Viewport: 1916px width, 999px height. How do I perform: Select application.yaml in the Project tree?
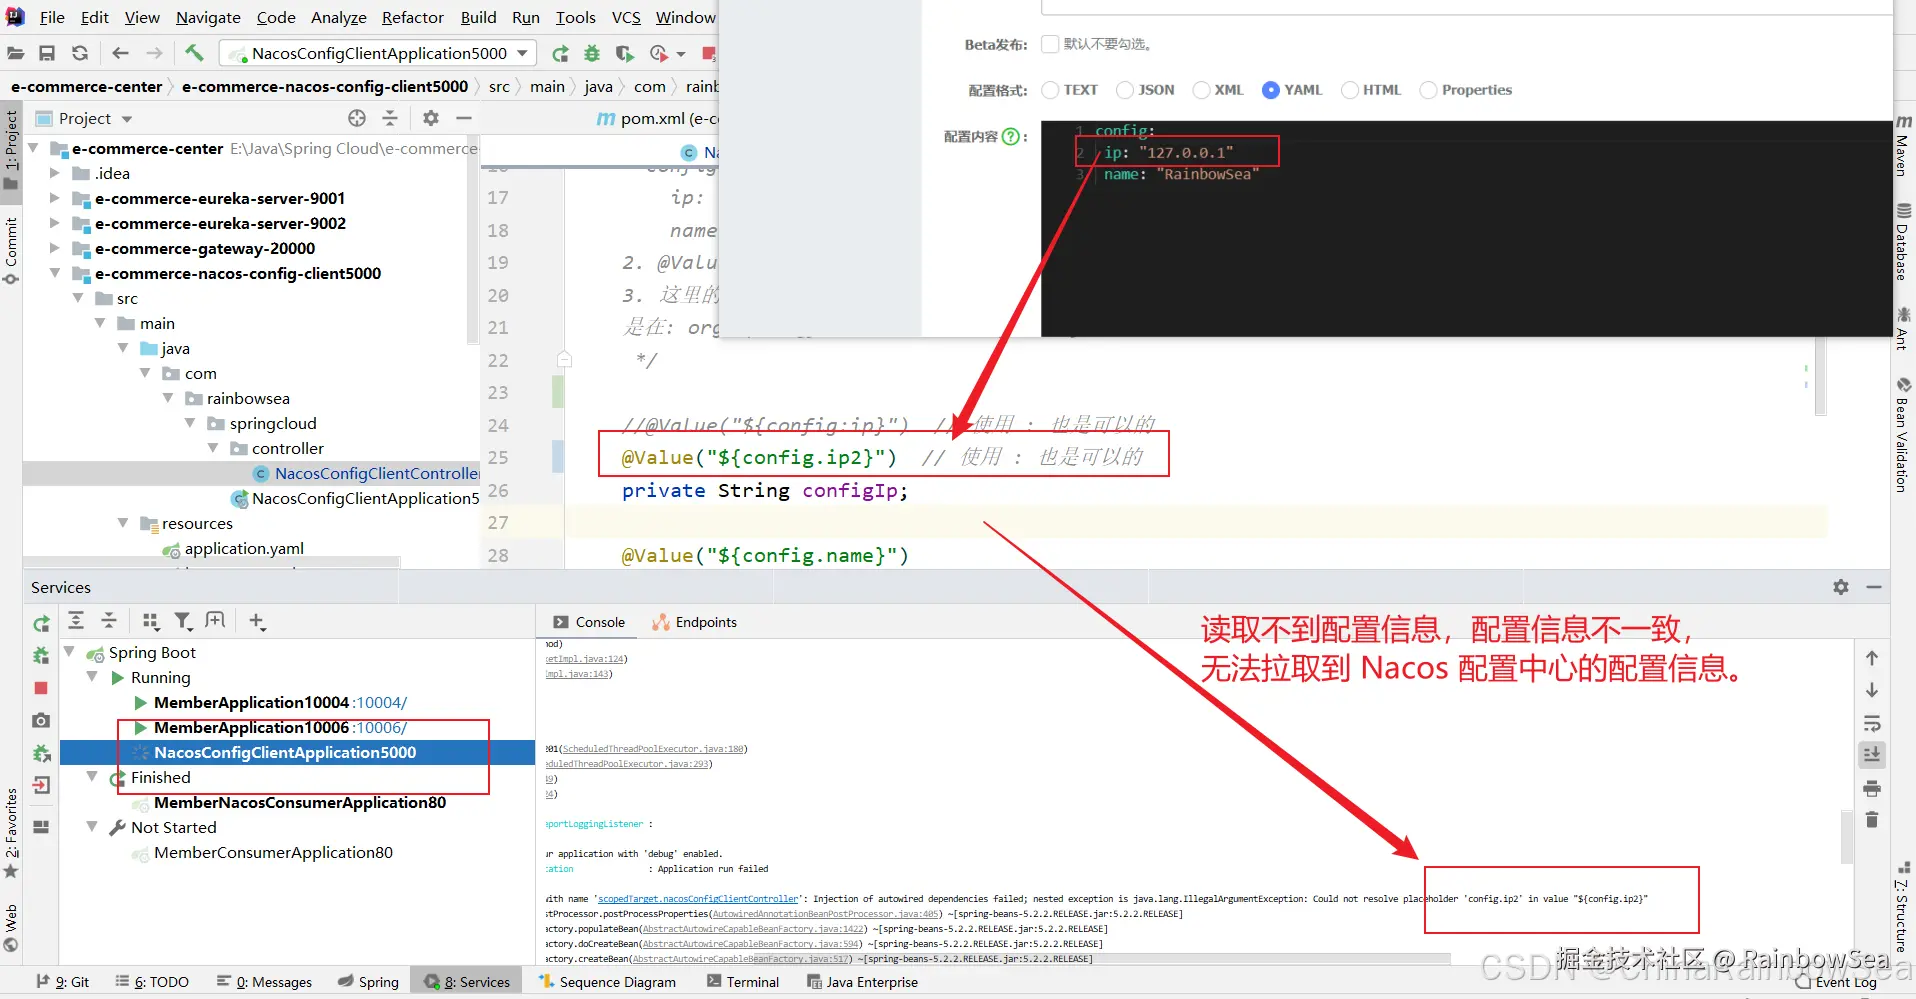pos(244,548)
